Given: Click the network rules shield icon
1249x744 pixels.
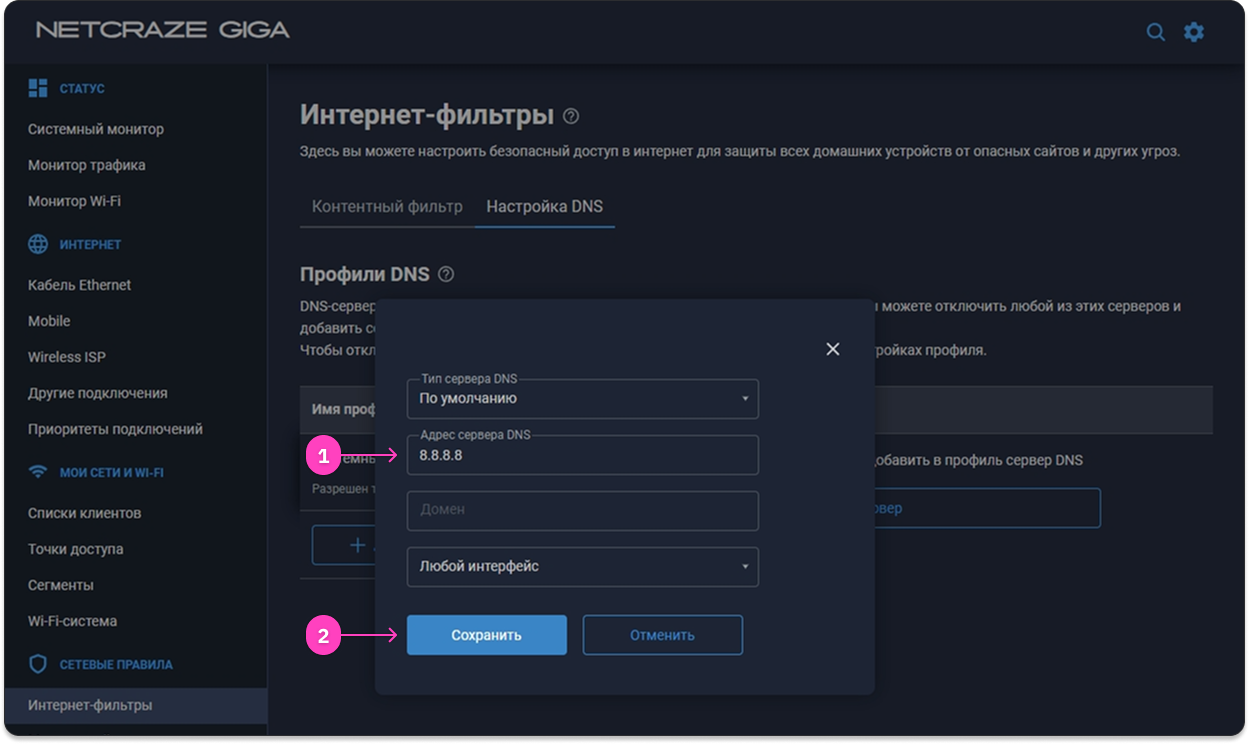Looking at the screenshot, I should [x=38, y=664].
